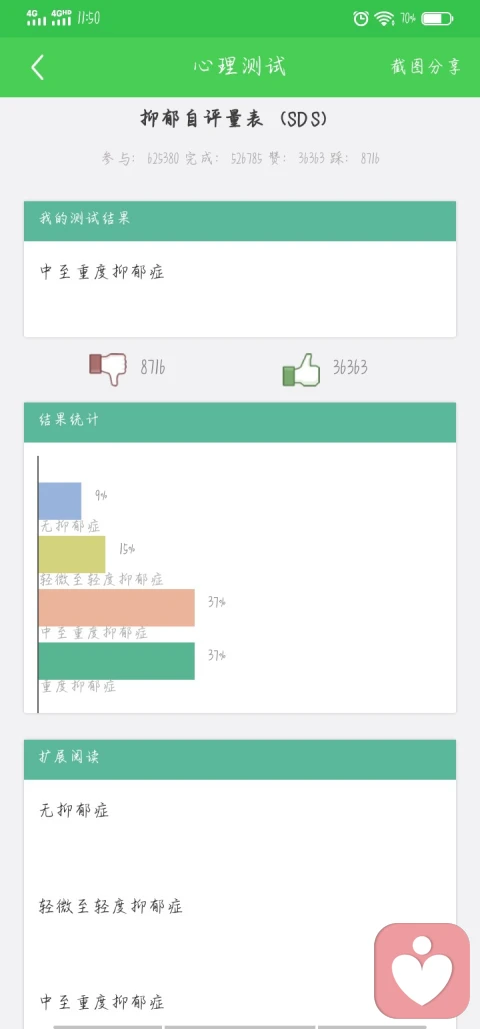Screen dimensions: 480x1029
Task: Tap the battery status icon
Action: click(437, 18)
